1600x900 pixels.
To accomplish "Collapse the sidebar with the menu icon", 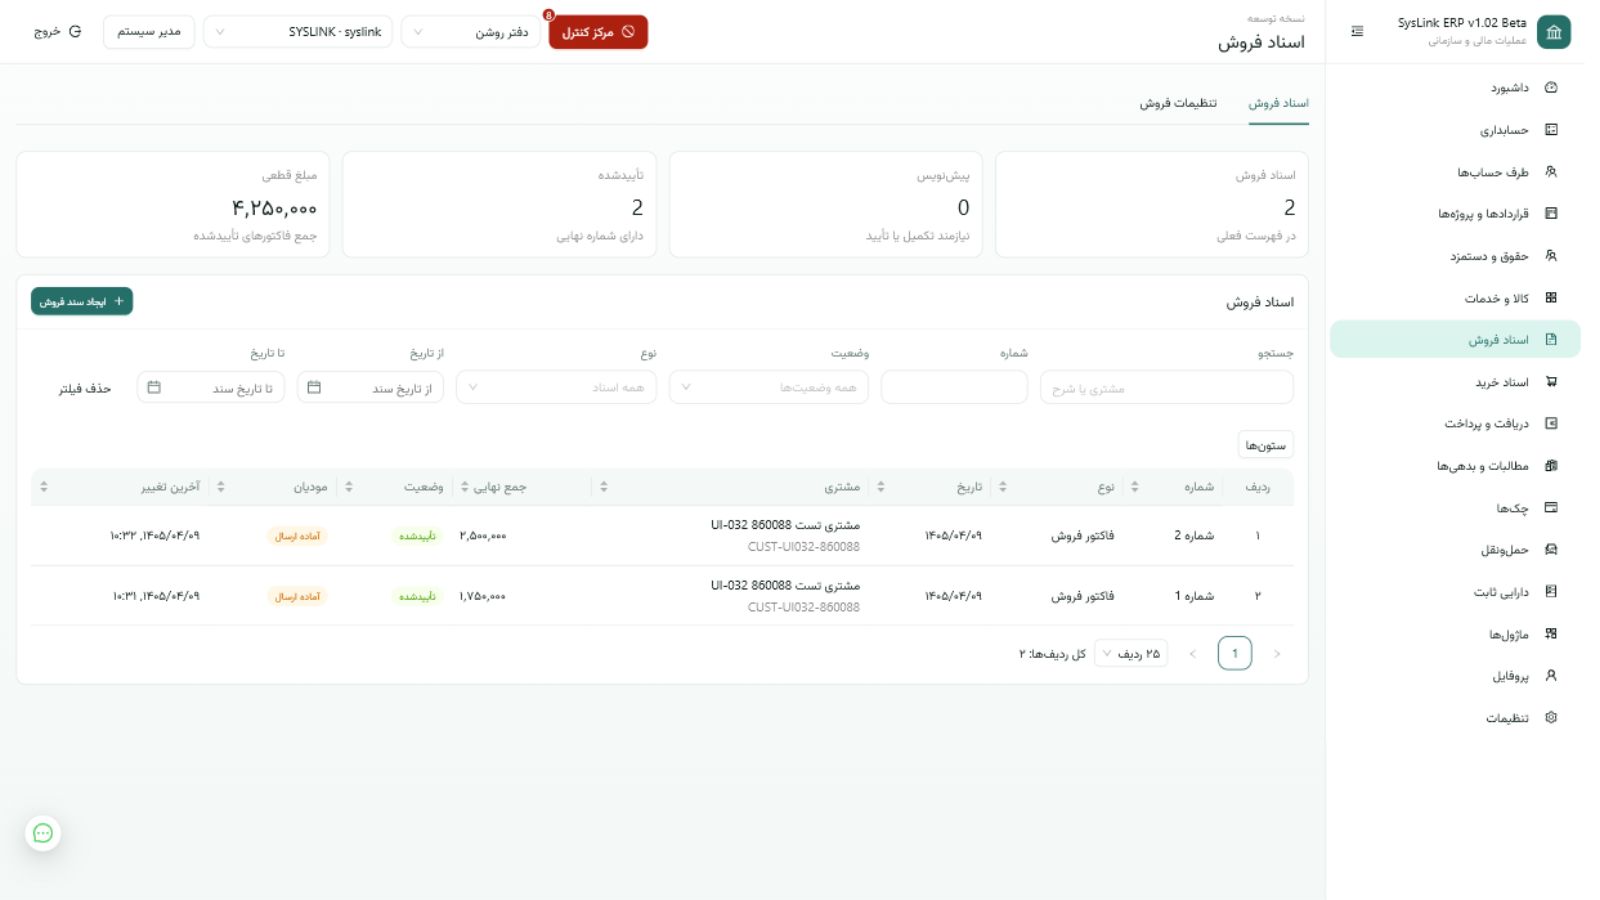I will 1357,32.
